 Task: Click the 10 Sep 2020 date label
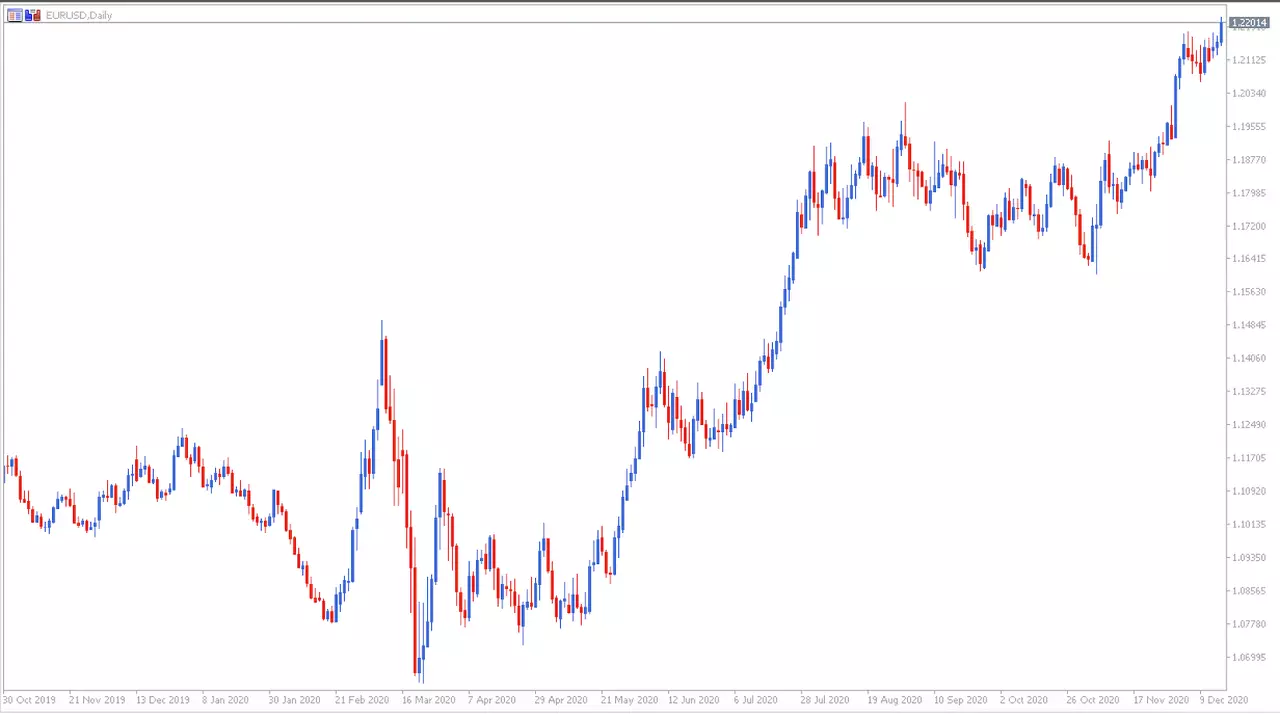click(961, 700)
